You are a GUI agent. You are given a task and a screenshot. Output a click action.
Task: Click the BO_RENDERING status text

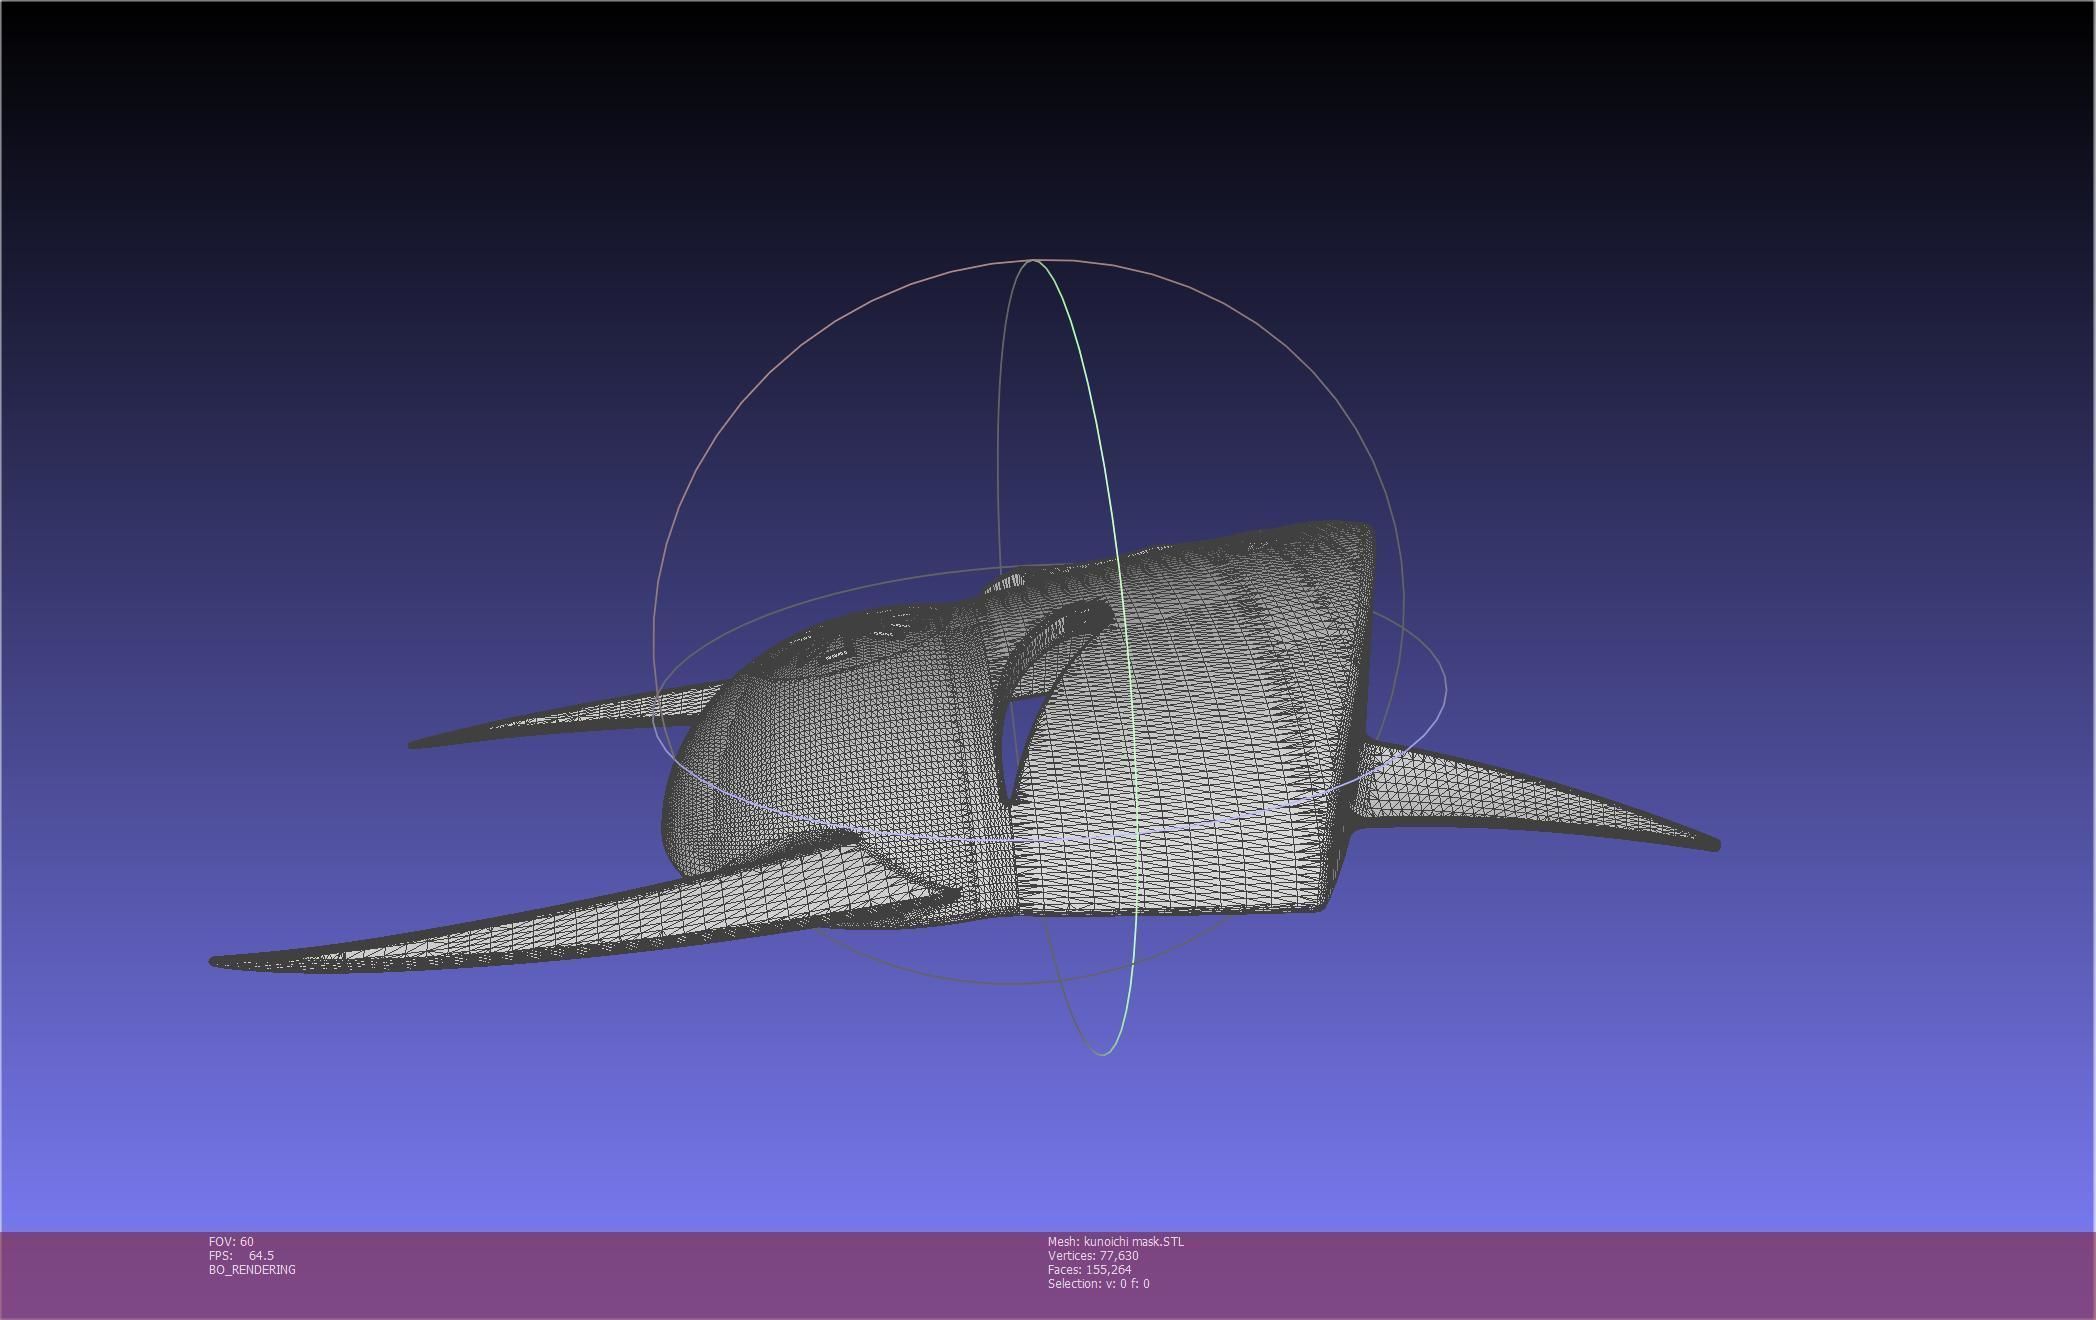tap(252, 1270)
